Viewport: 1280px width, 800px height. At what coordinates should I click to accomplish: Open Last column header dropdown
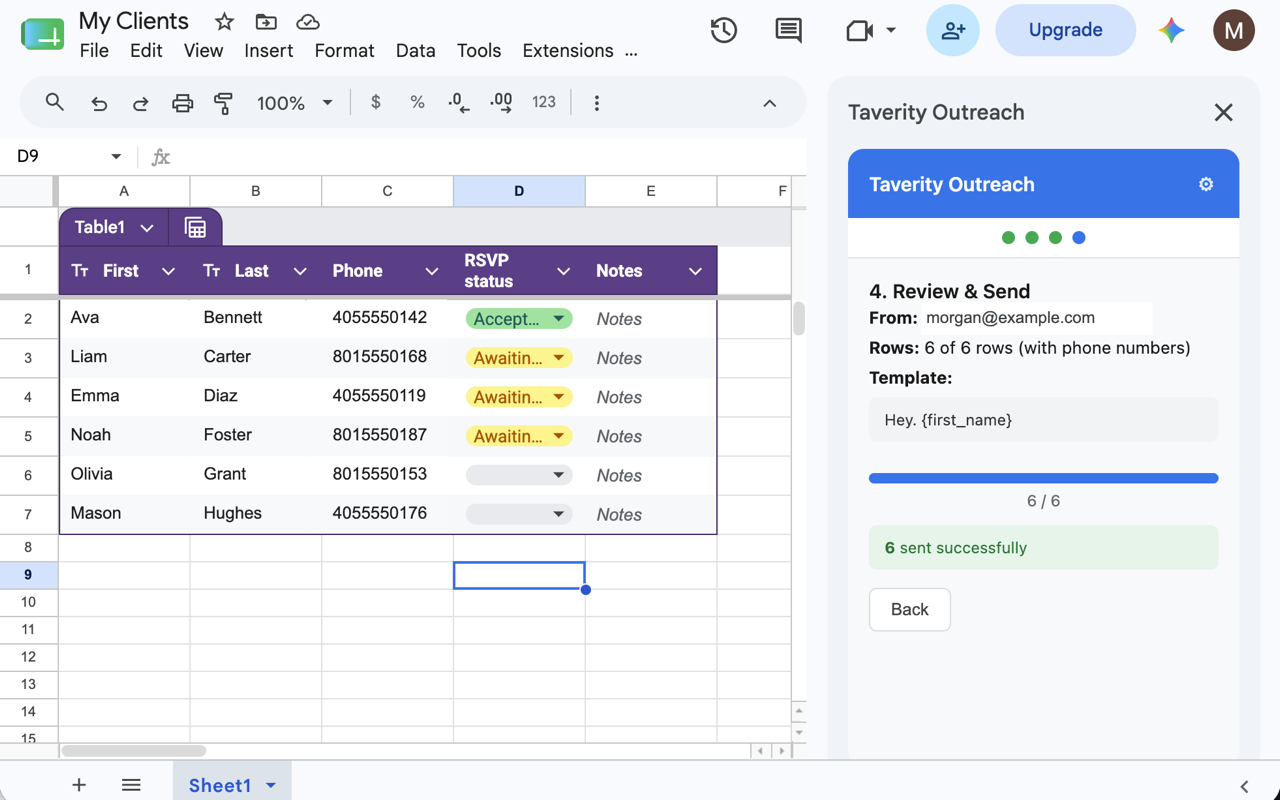pyautogui.click(x=300, y=271)
